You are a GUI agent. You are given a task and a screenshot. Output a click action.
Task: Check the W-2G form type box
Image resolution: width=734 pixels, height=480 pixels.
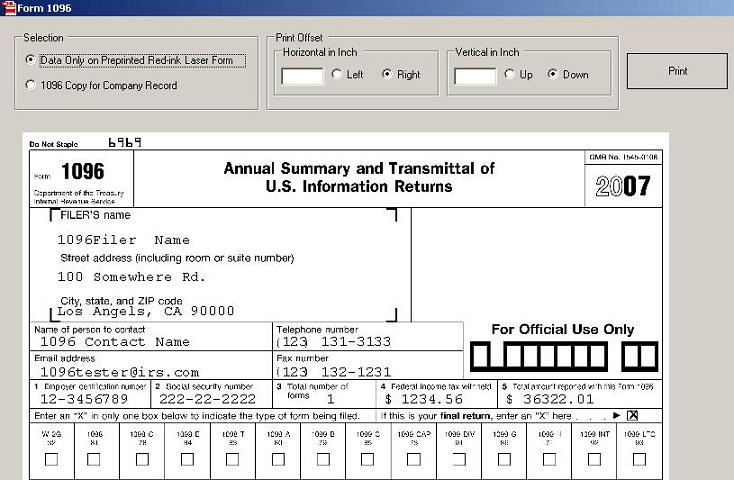(x=51, y=459)
